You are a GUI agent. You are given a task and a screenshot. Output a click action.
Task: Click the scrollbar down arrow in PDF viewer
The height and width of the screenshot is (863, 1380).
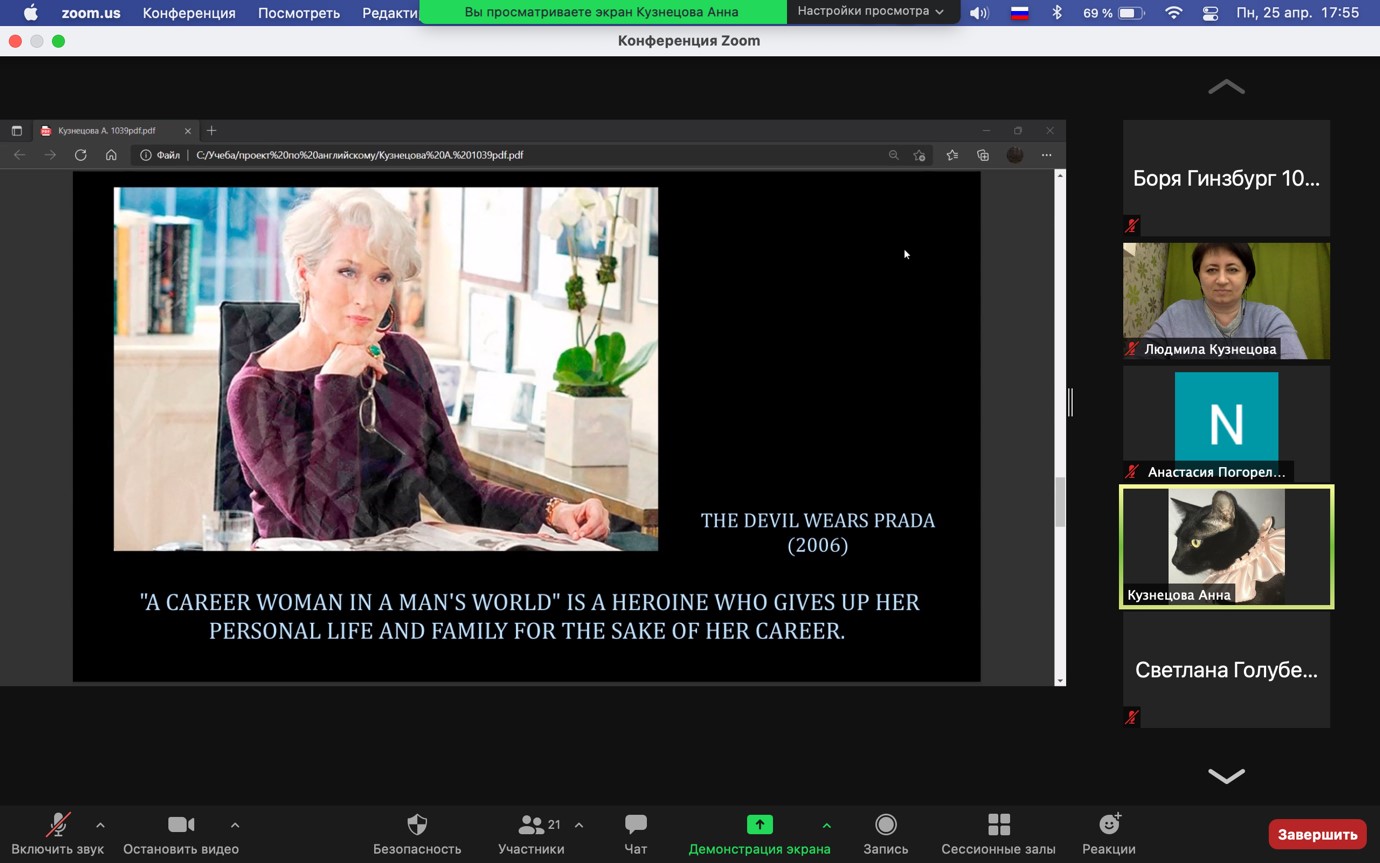tap(1060, 680)
